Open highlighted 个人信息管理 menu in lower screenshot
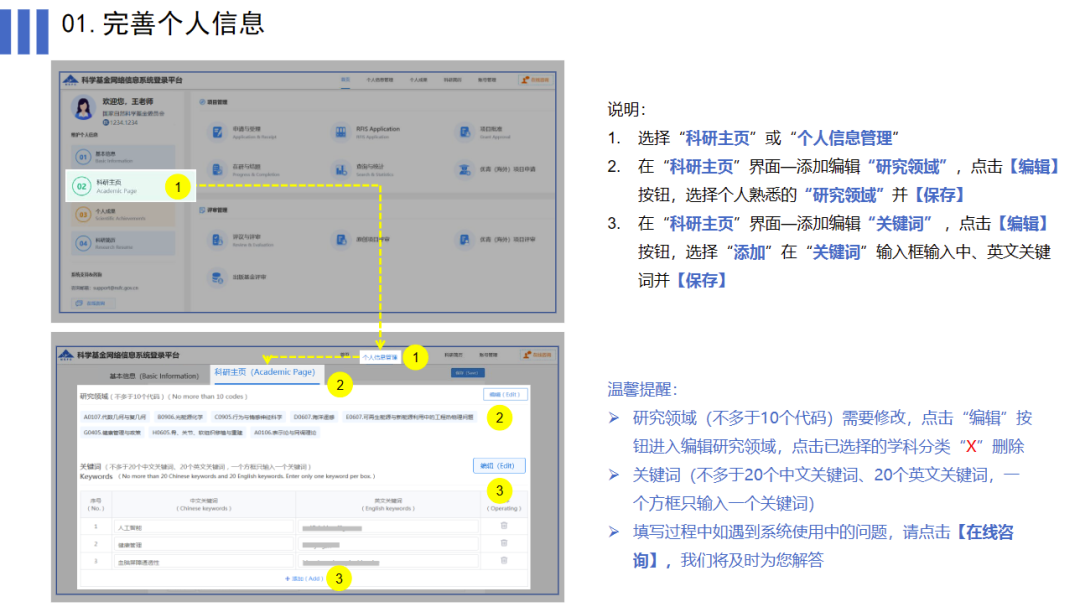Viewport: 1080px width, 607px height. pyautogui.click(x=380, y=358)
